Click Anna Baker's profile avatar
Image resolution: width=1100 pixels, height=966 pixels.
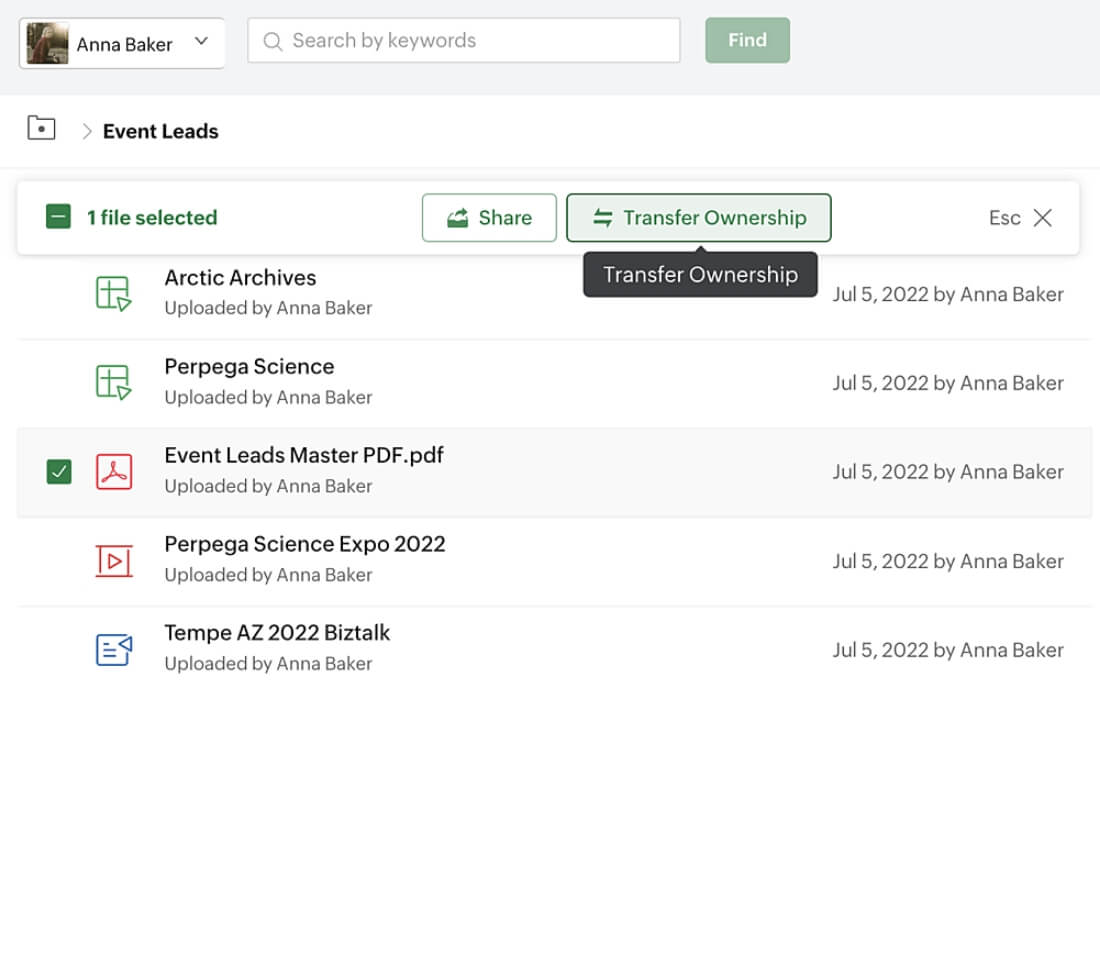[47, 43]
